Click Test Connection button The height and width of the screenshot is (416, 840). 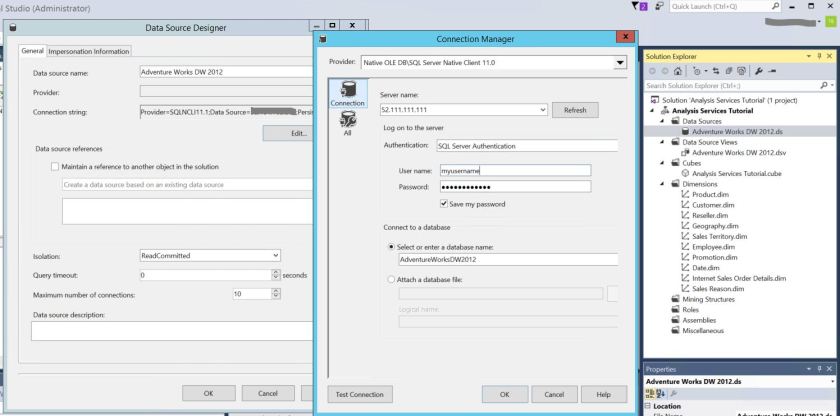point(360,395)
